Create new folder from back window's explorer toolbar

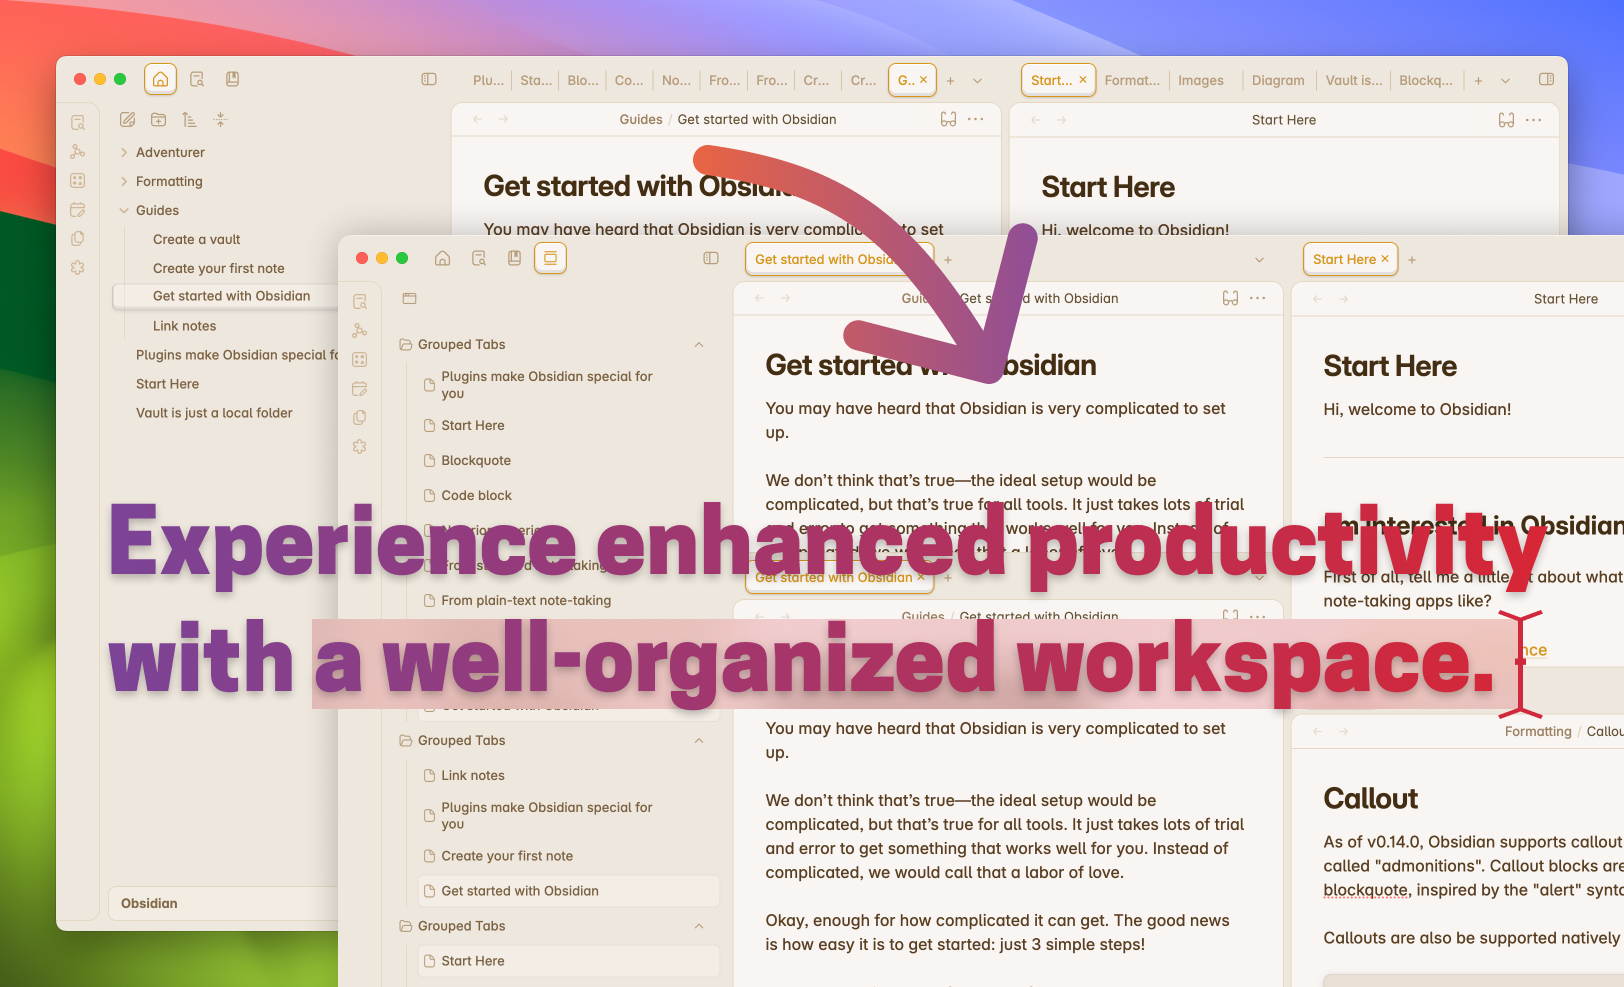[x=158, y=119]
